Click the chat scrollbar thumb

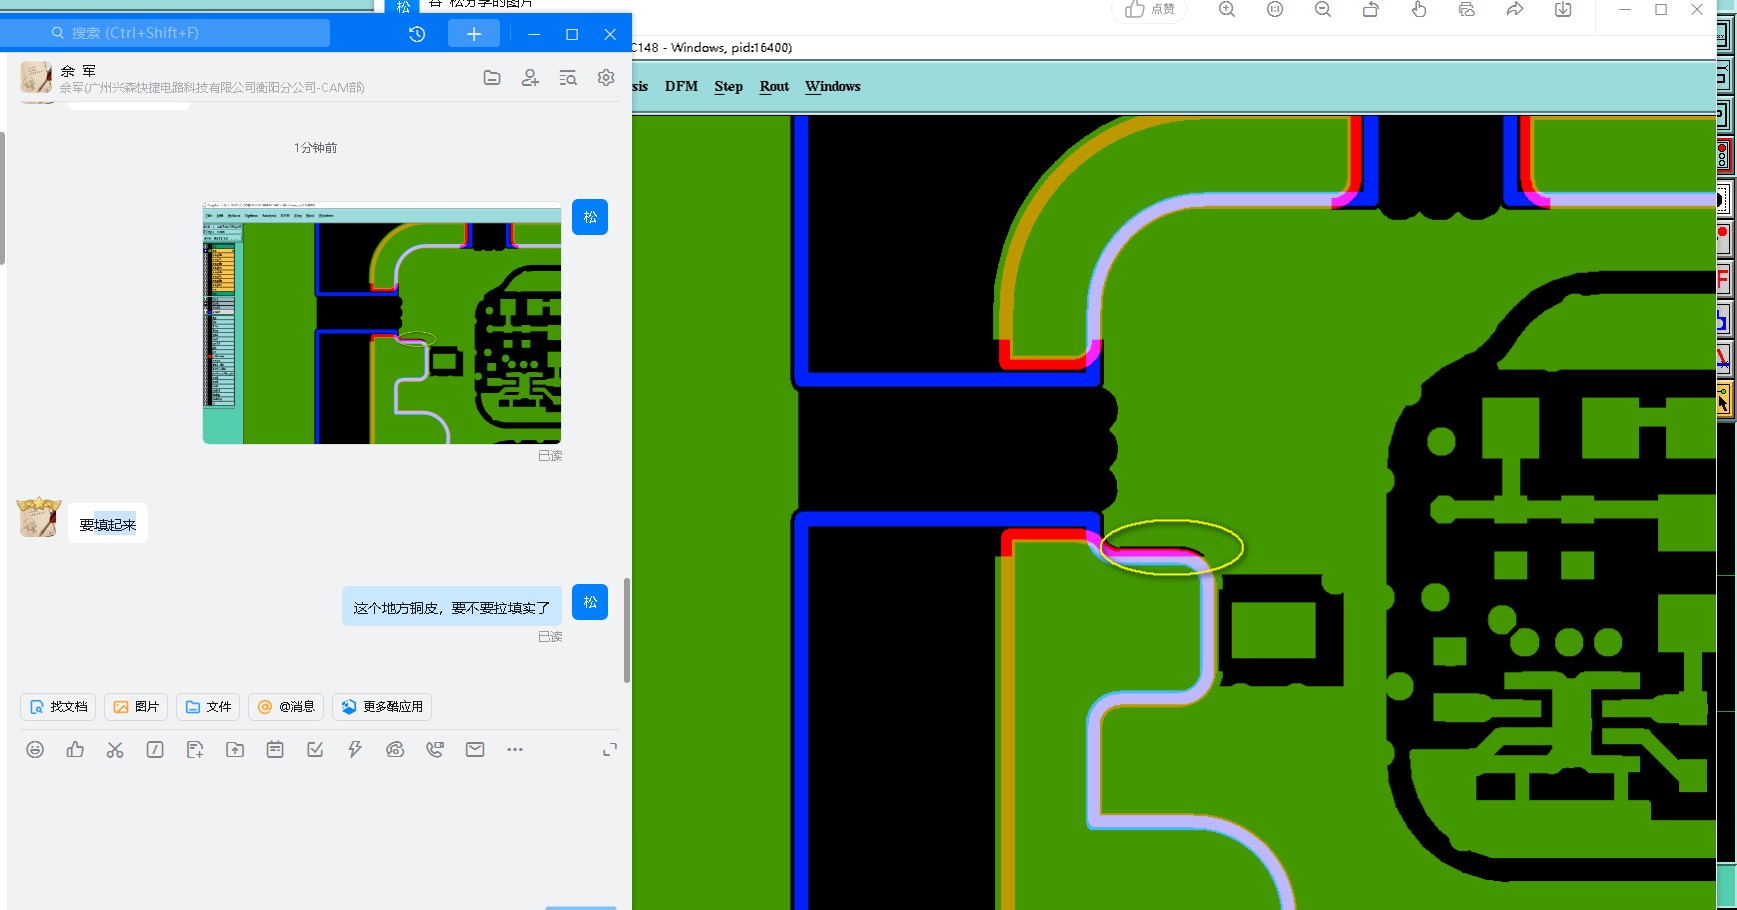(x=627, y=630)
